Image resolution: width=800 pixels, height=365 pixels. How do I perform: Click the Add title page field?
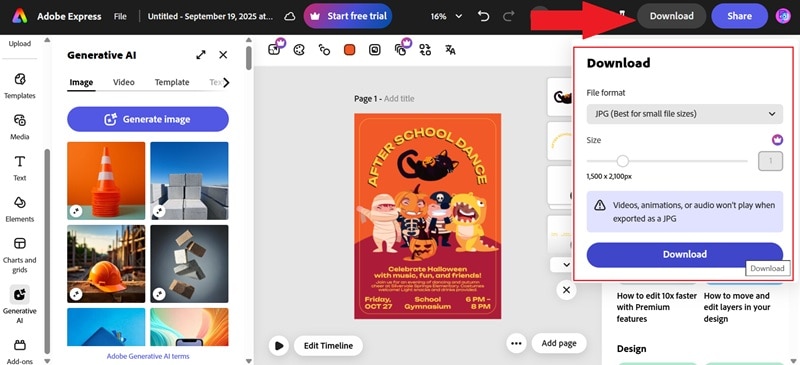pos(399,99)
